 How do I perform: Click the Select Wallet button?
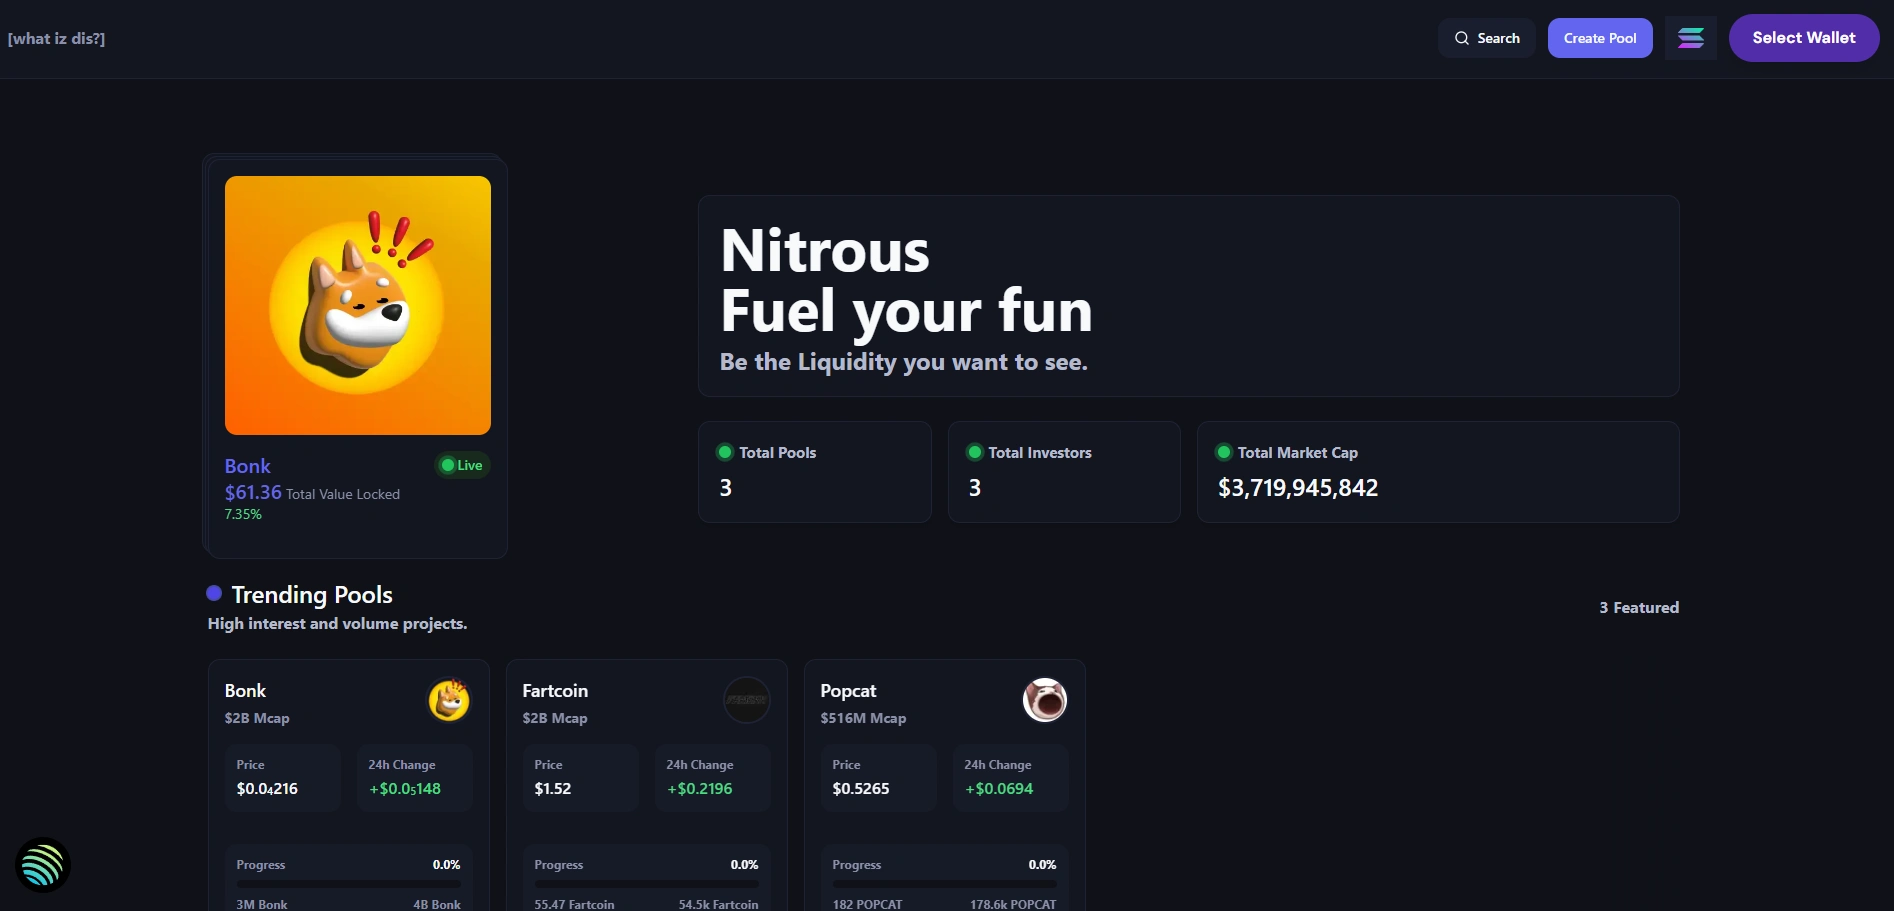click(x=1804, y=38)
